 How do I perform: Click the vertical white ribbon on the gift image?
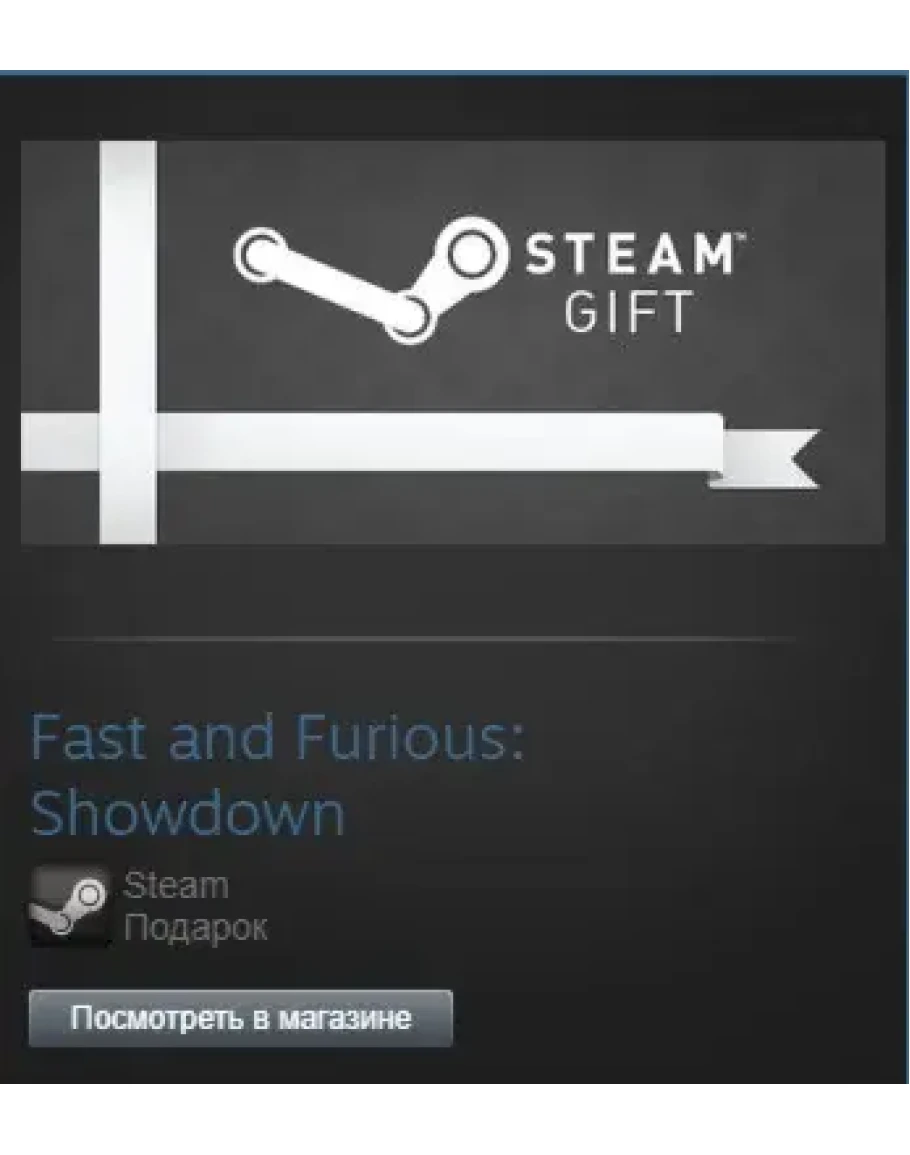click(128, 343)
